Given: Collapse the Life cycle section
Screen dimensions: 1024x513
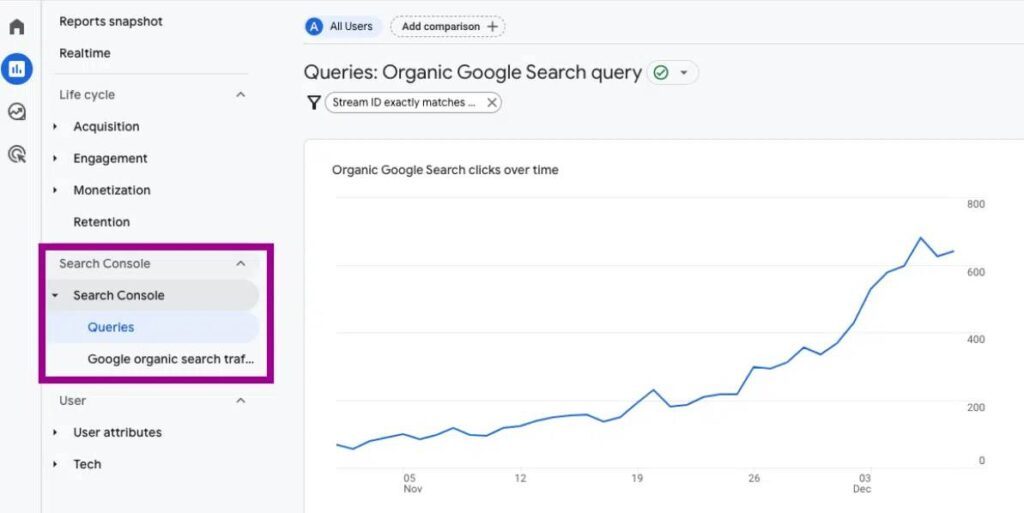Looking at the screenshot, I should click(240, 95).
